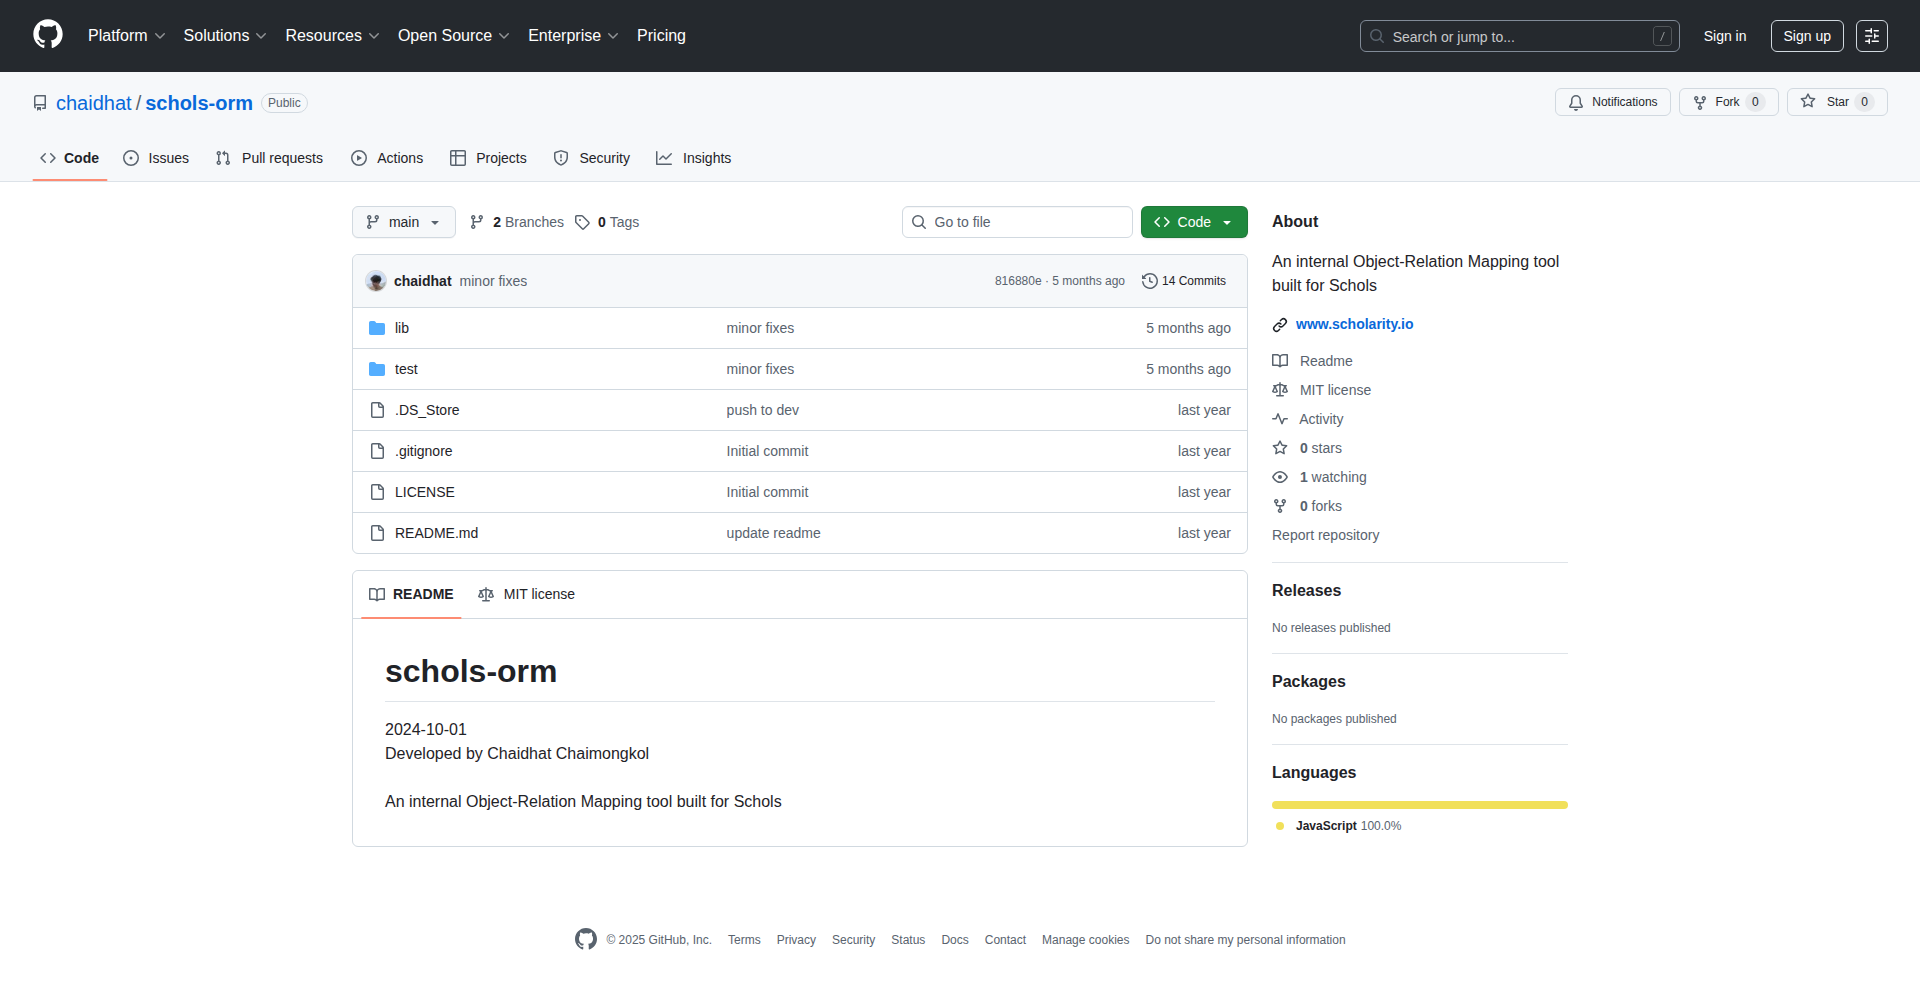
Task: Open the push to dev commit message
Action: (x=763, y=410)
